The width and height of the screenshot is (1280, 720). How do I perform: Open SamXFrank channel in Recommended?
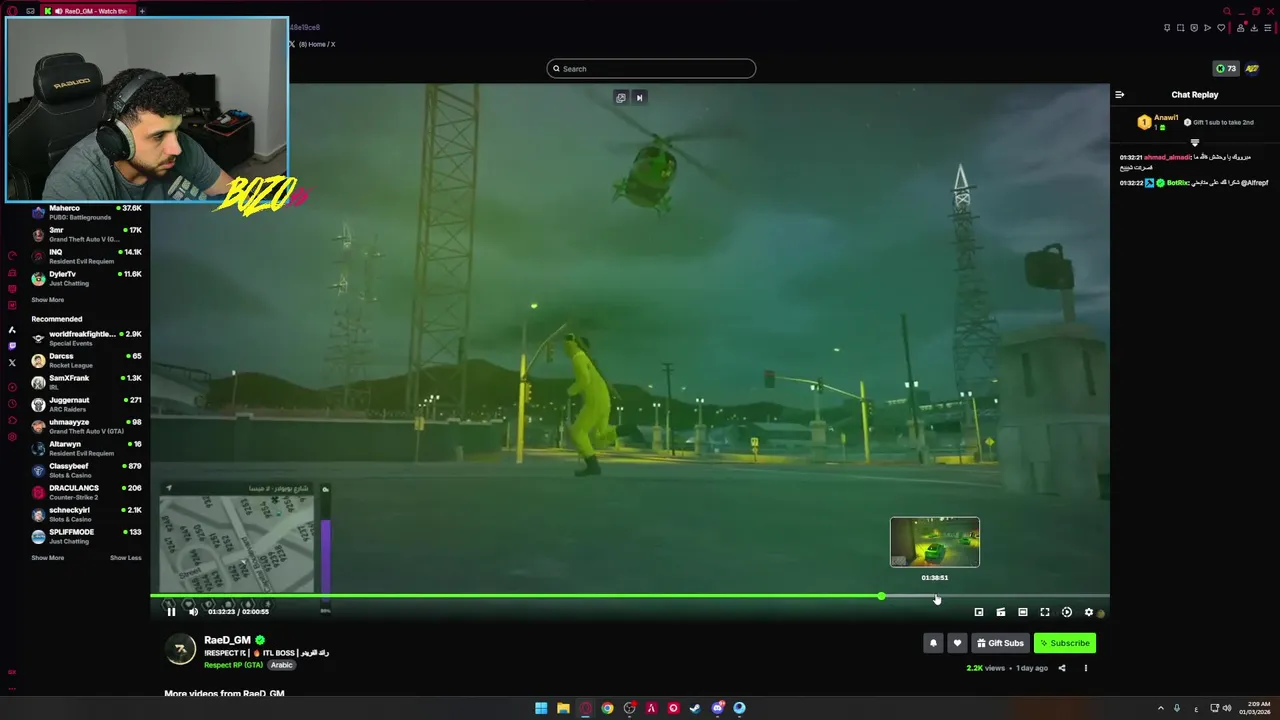point(87,382)
